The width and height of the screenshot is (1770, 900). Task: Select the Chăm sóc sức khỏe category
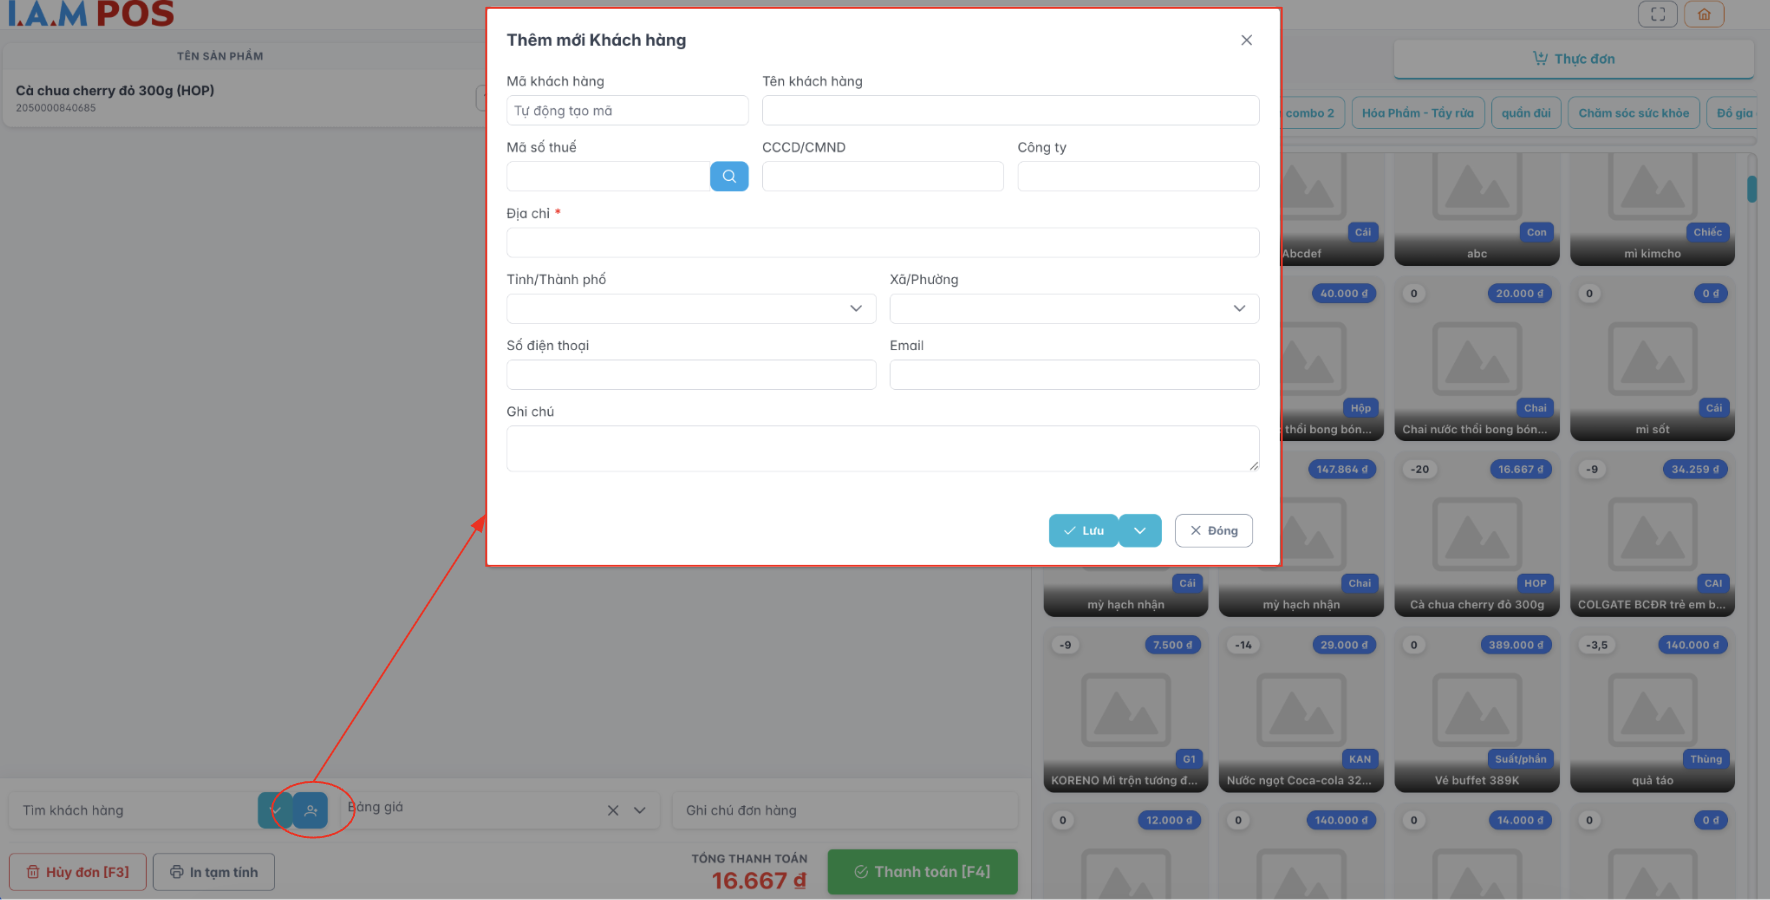[x=1633, y=113]
